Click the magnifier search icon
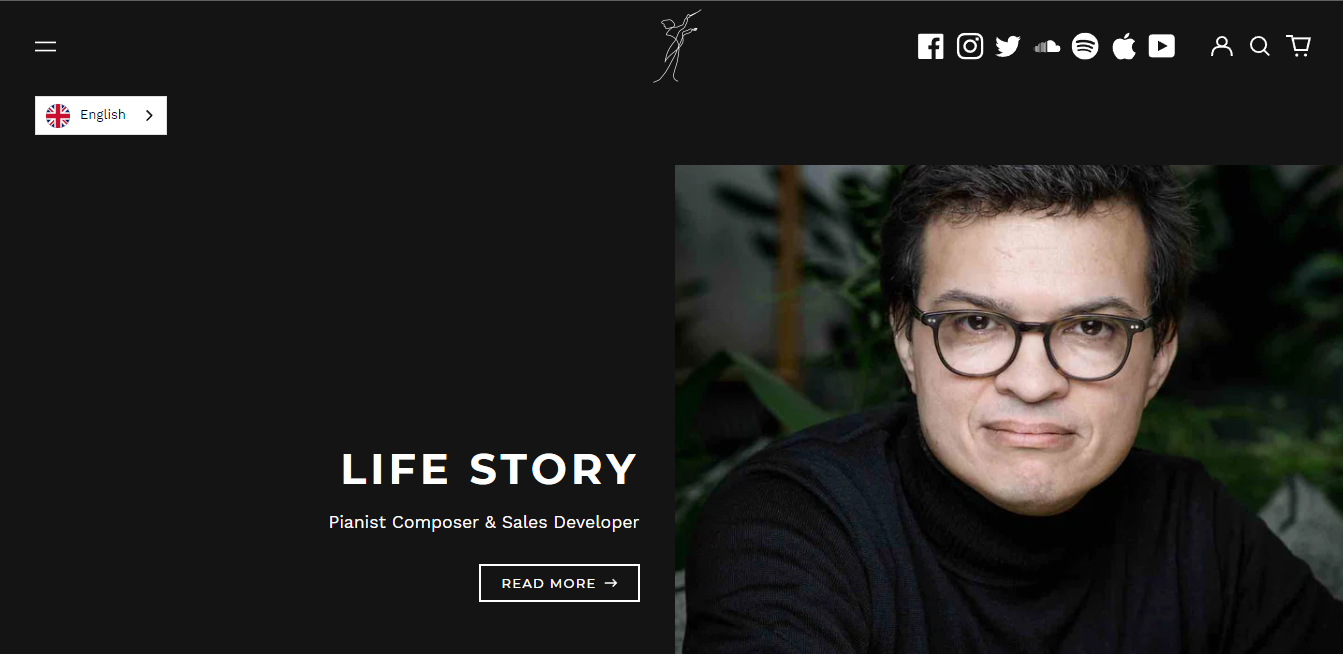1343x654 pixels. (1260, 46)
